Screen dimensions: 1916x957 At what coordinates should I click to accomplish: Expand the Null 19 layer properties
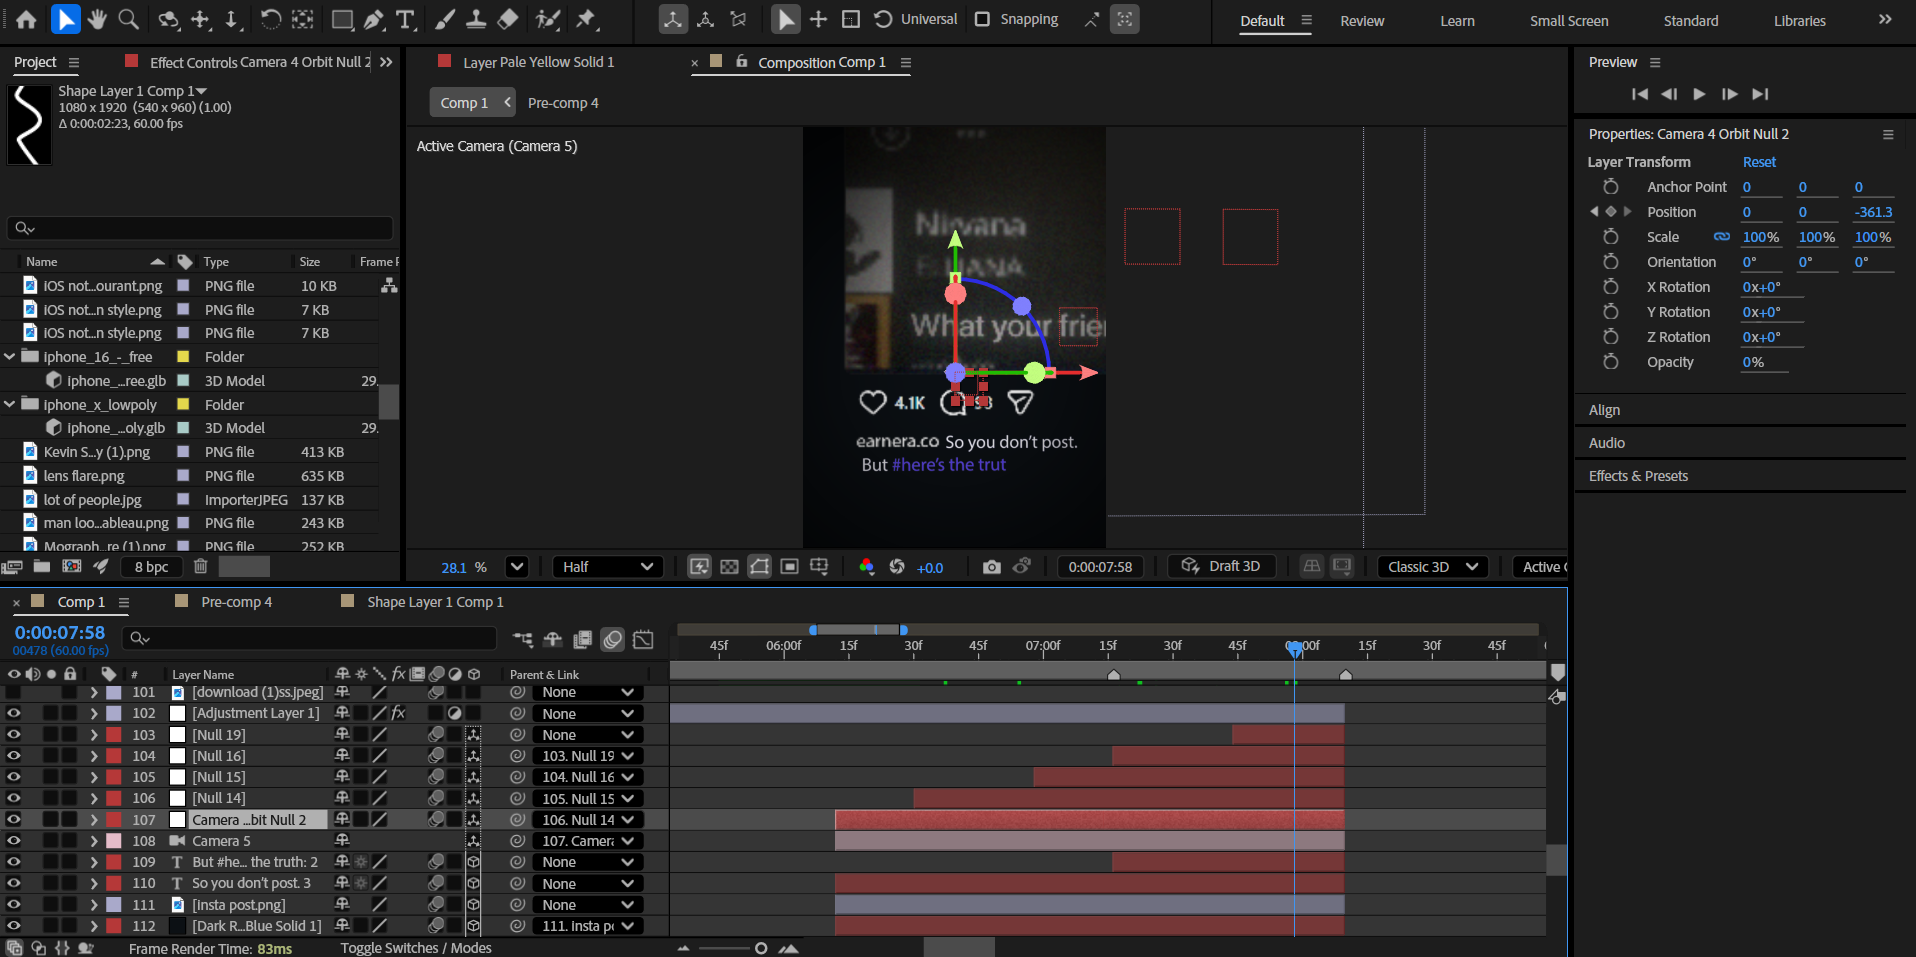point(94,735)
